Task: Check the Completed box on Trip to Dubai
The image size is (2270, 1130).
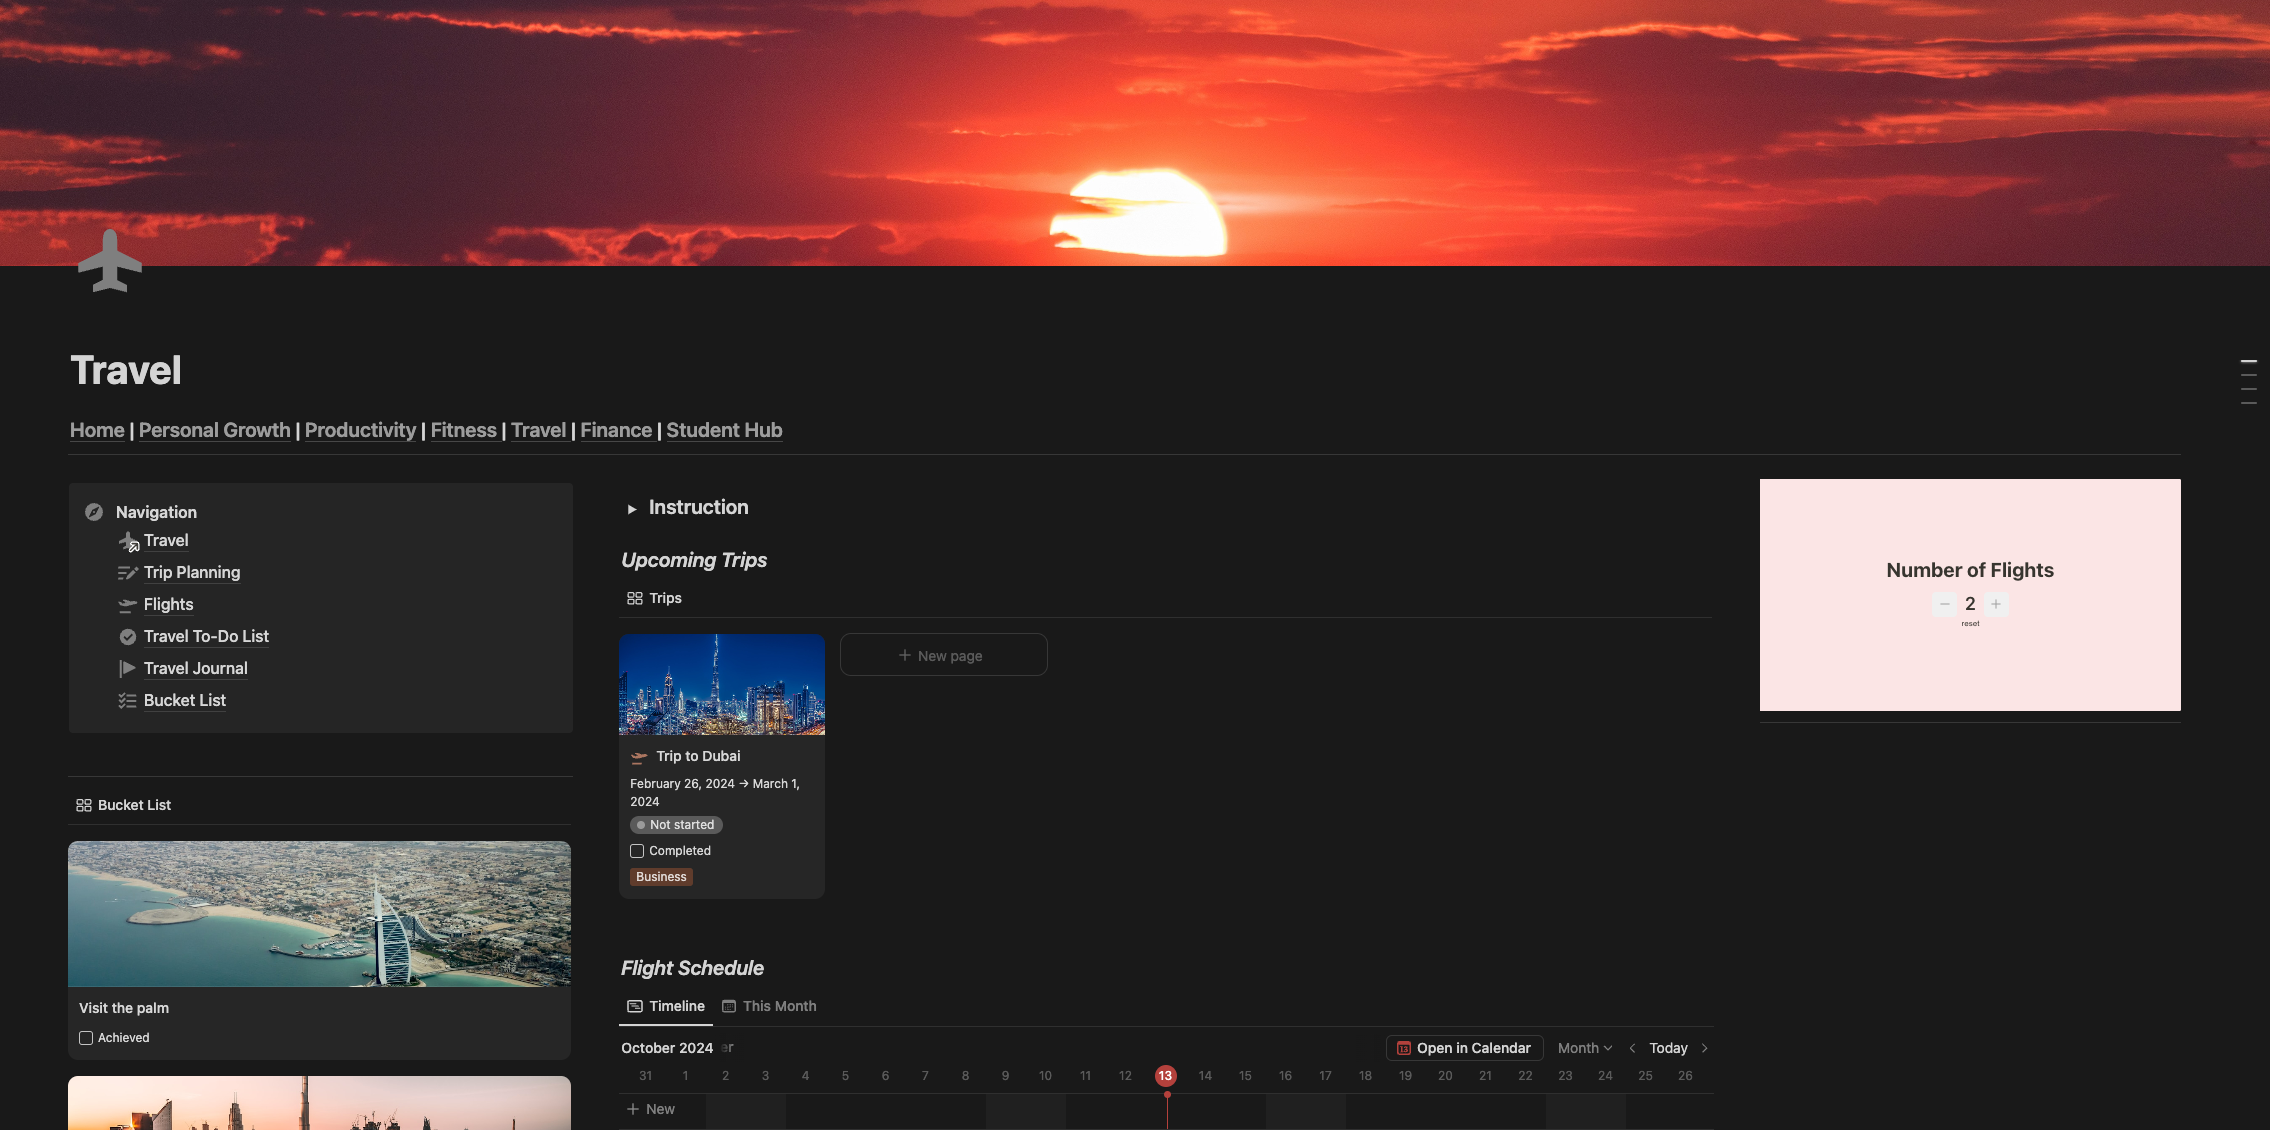Action: click(637, 851)
